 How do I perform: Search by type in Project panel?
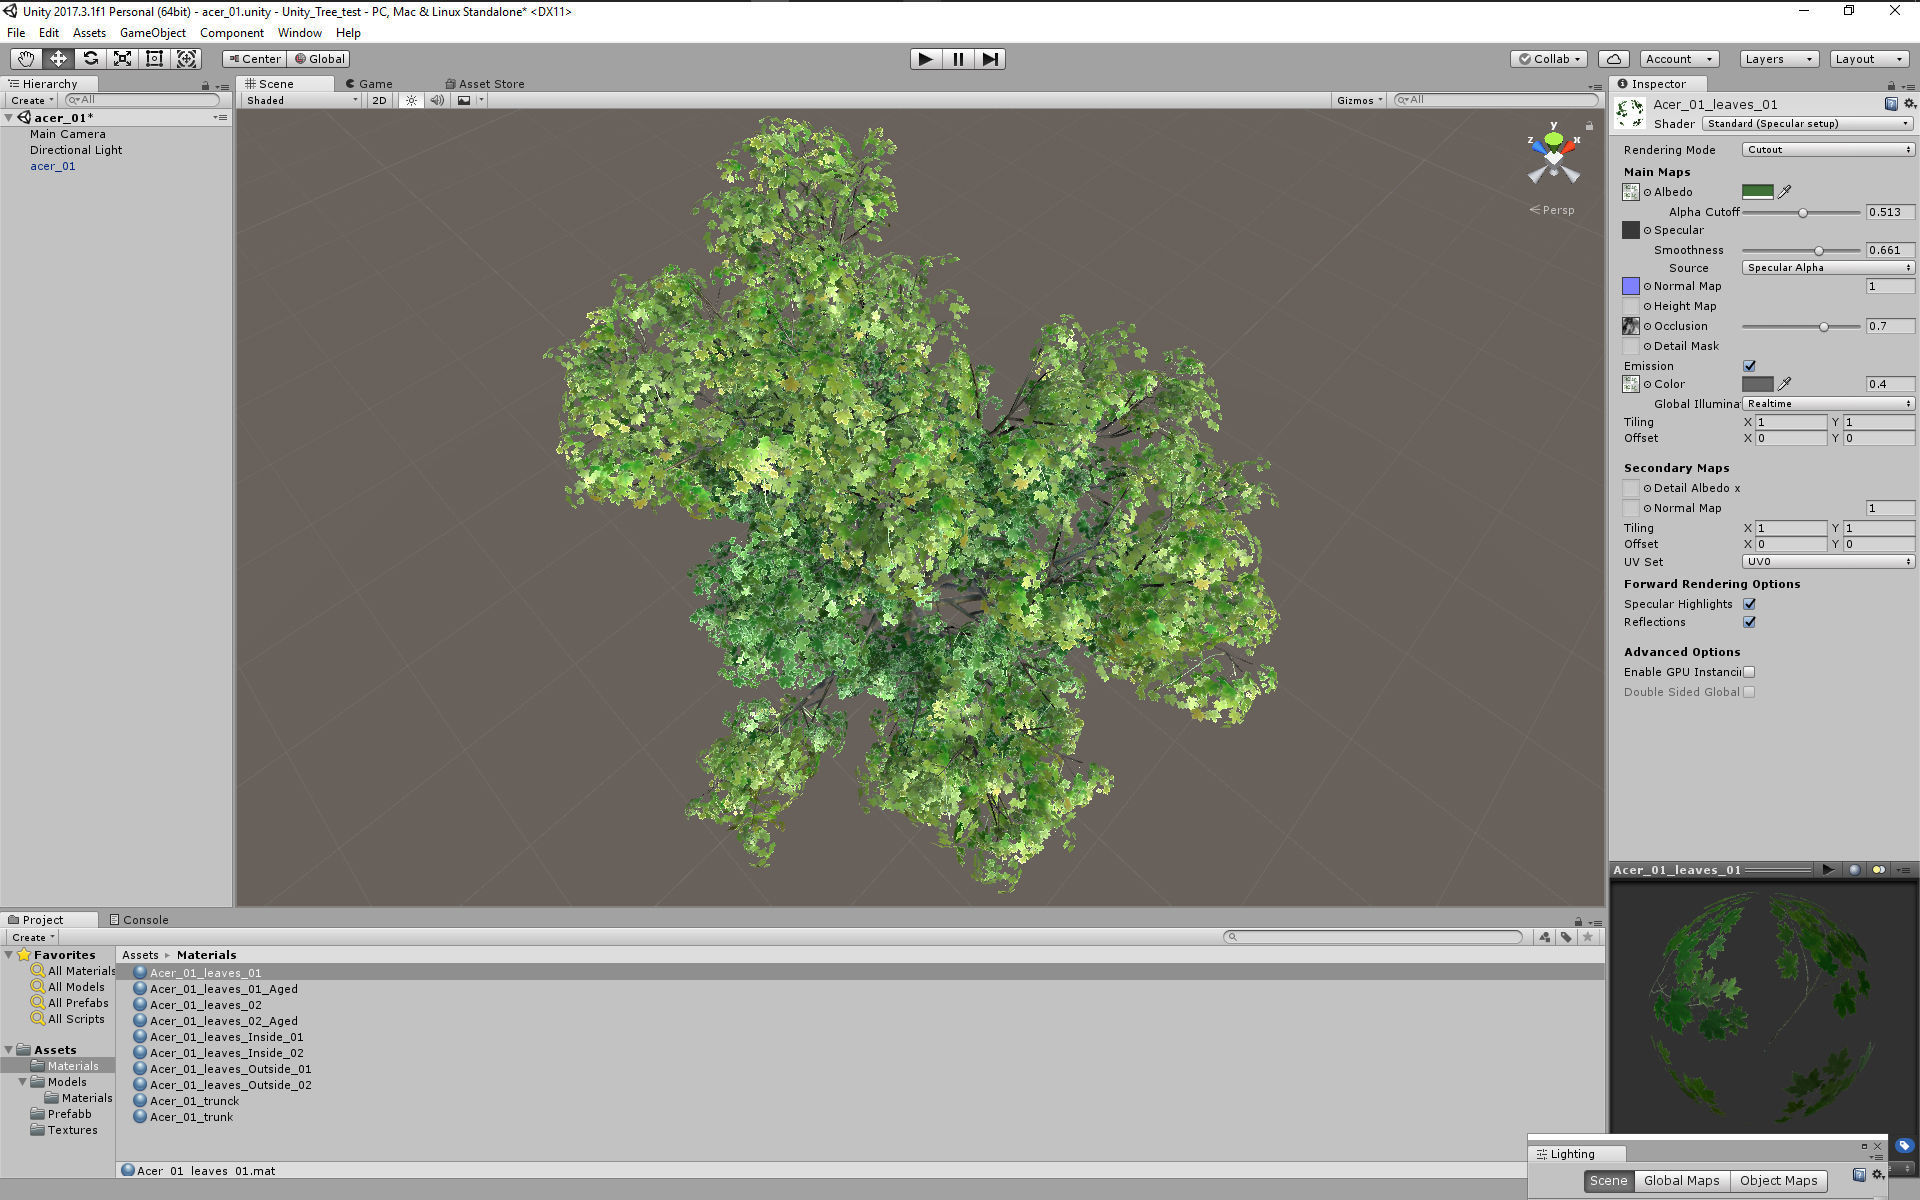click(x=1545, y=937)
